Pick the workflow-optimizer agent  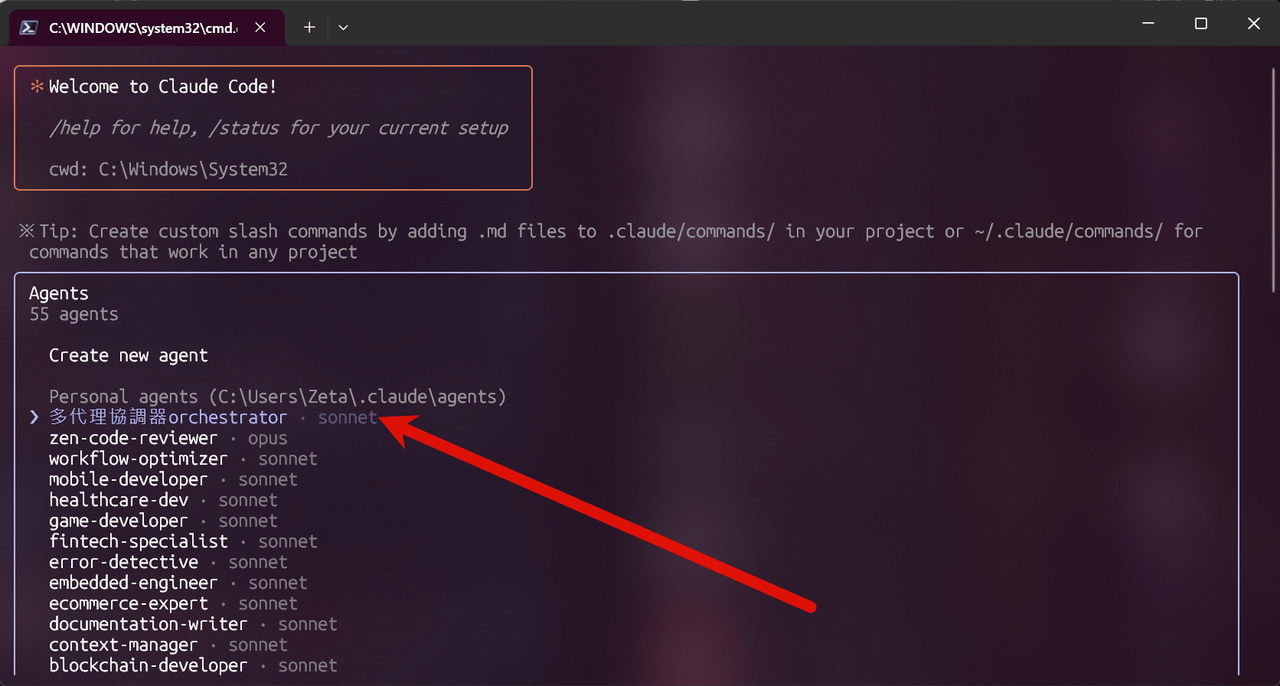138,459
